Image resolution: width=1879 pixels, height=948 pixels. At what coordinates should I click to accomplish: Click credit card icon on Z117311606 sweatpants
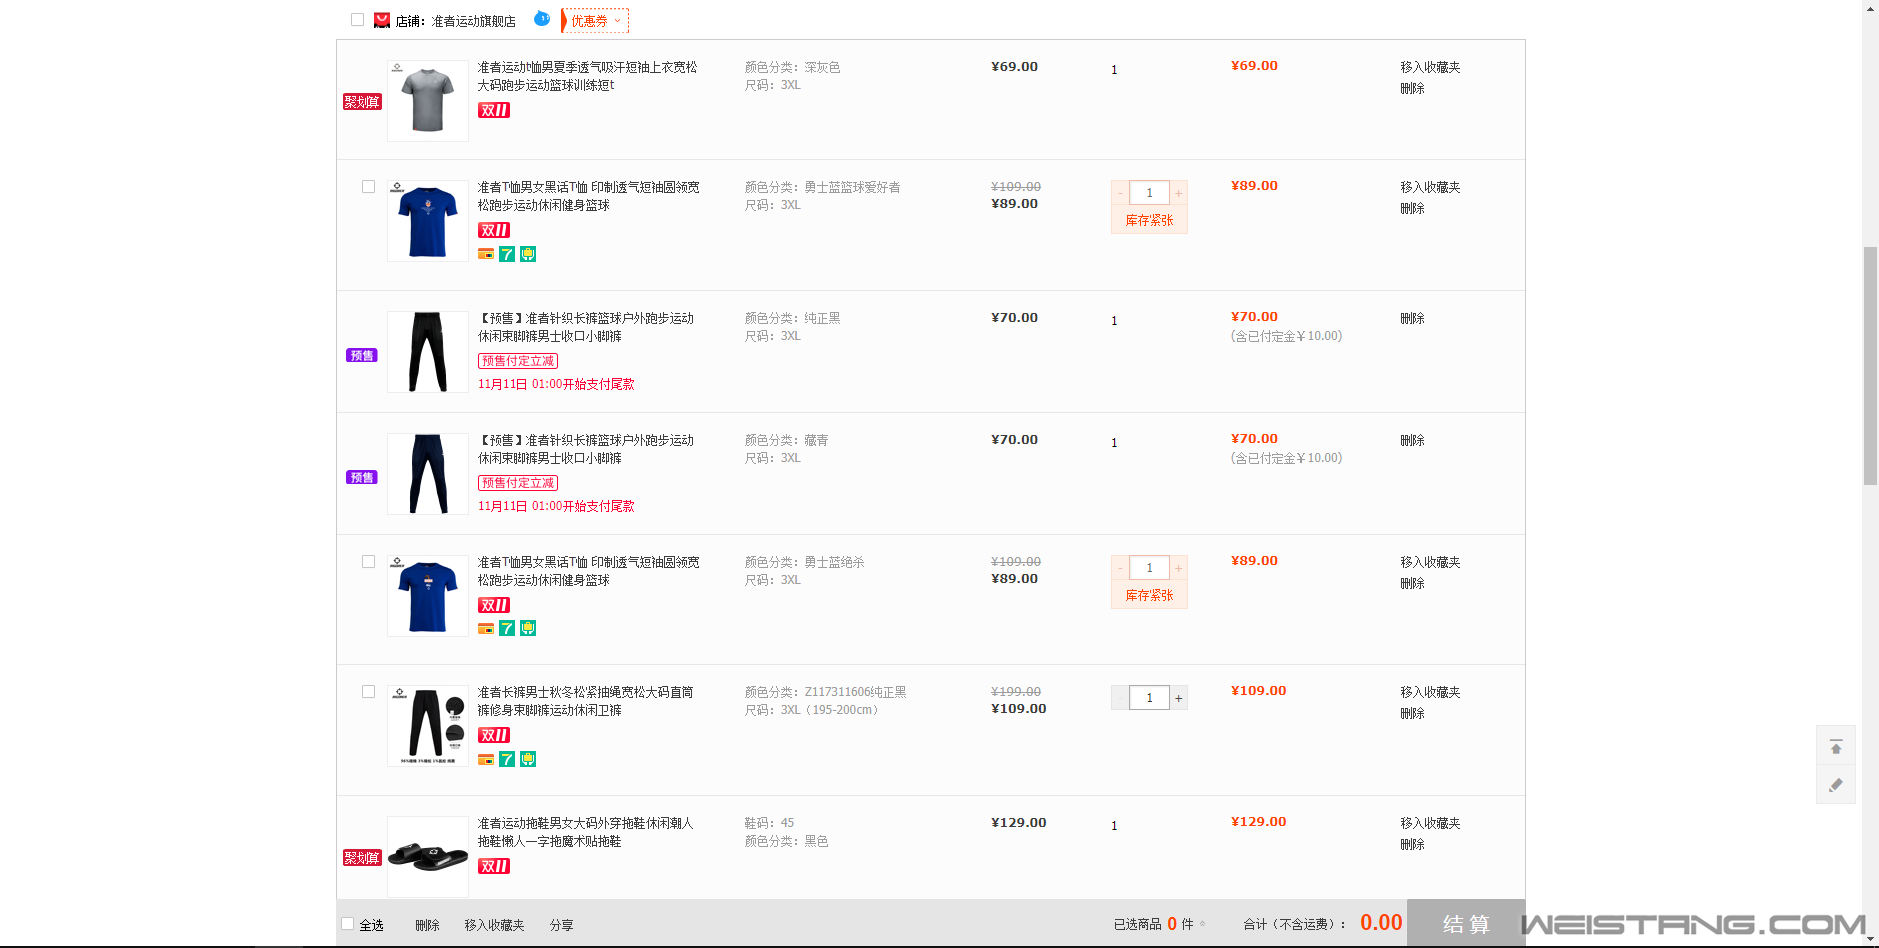[x=486, y=759]
